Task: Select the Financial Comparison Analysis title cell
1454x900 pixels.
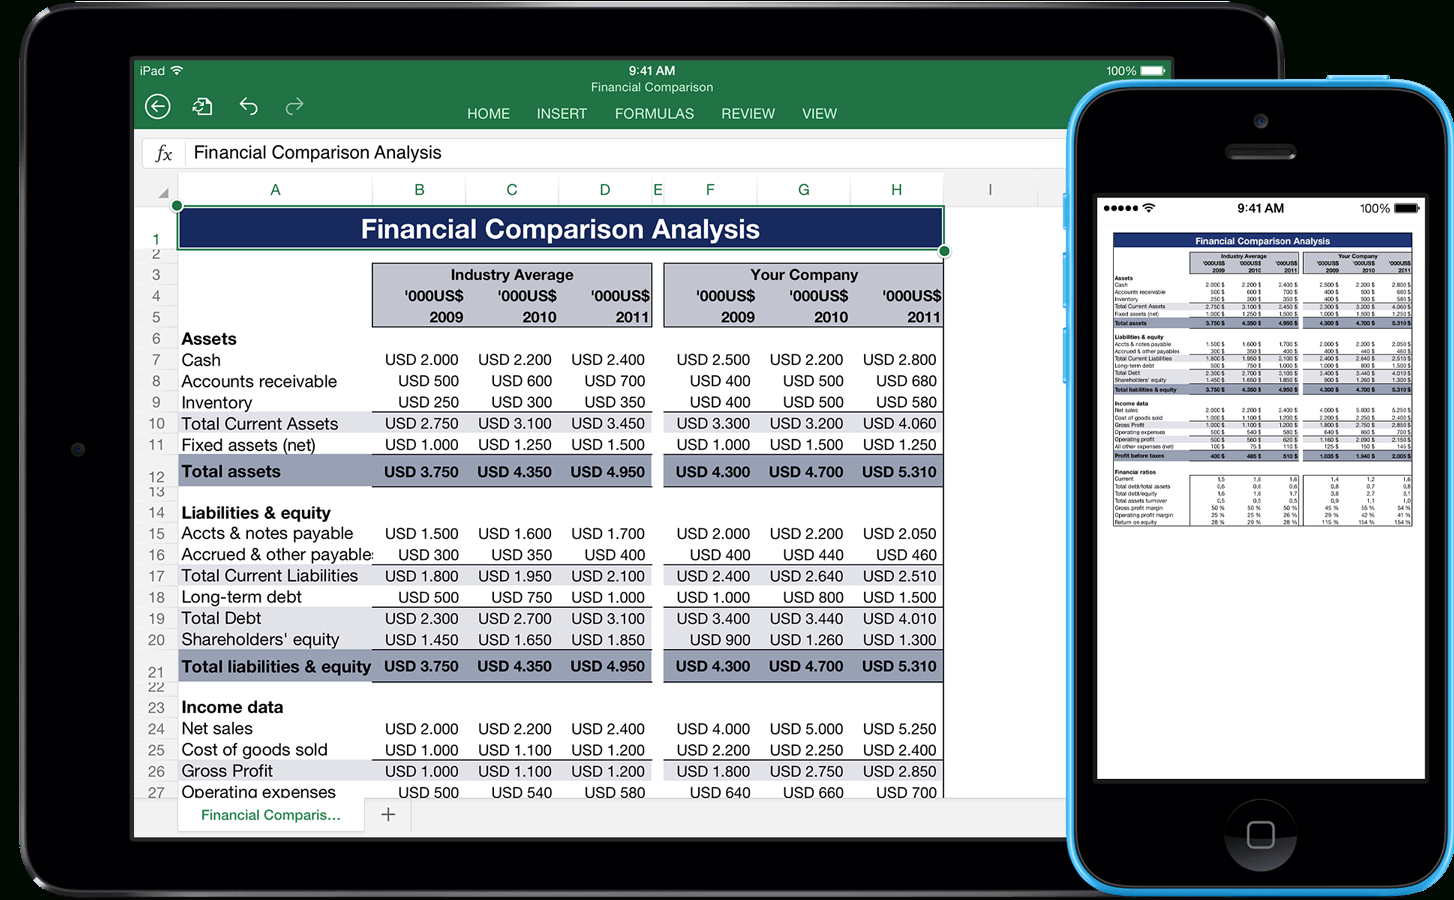Action: point(558,229)
